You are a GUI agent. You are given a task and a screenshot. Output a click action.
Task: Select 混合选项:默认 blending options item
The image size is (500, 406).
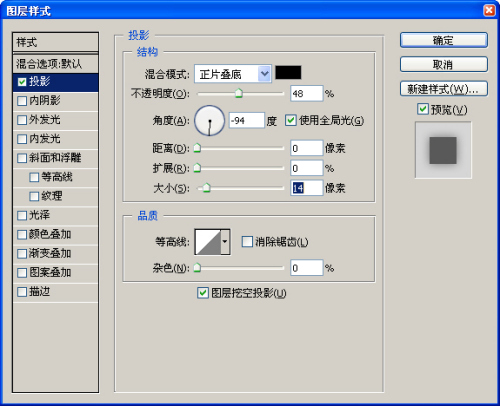[55, 64]
